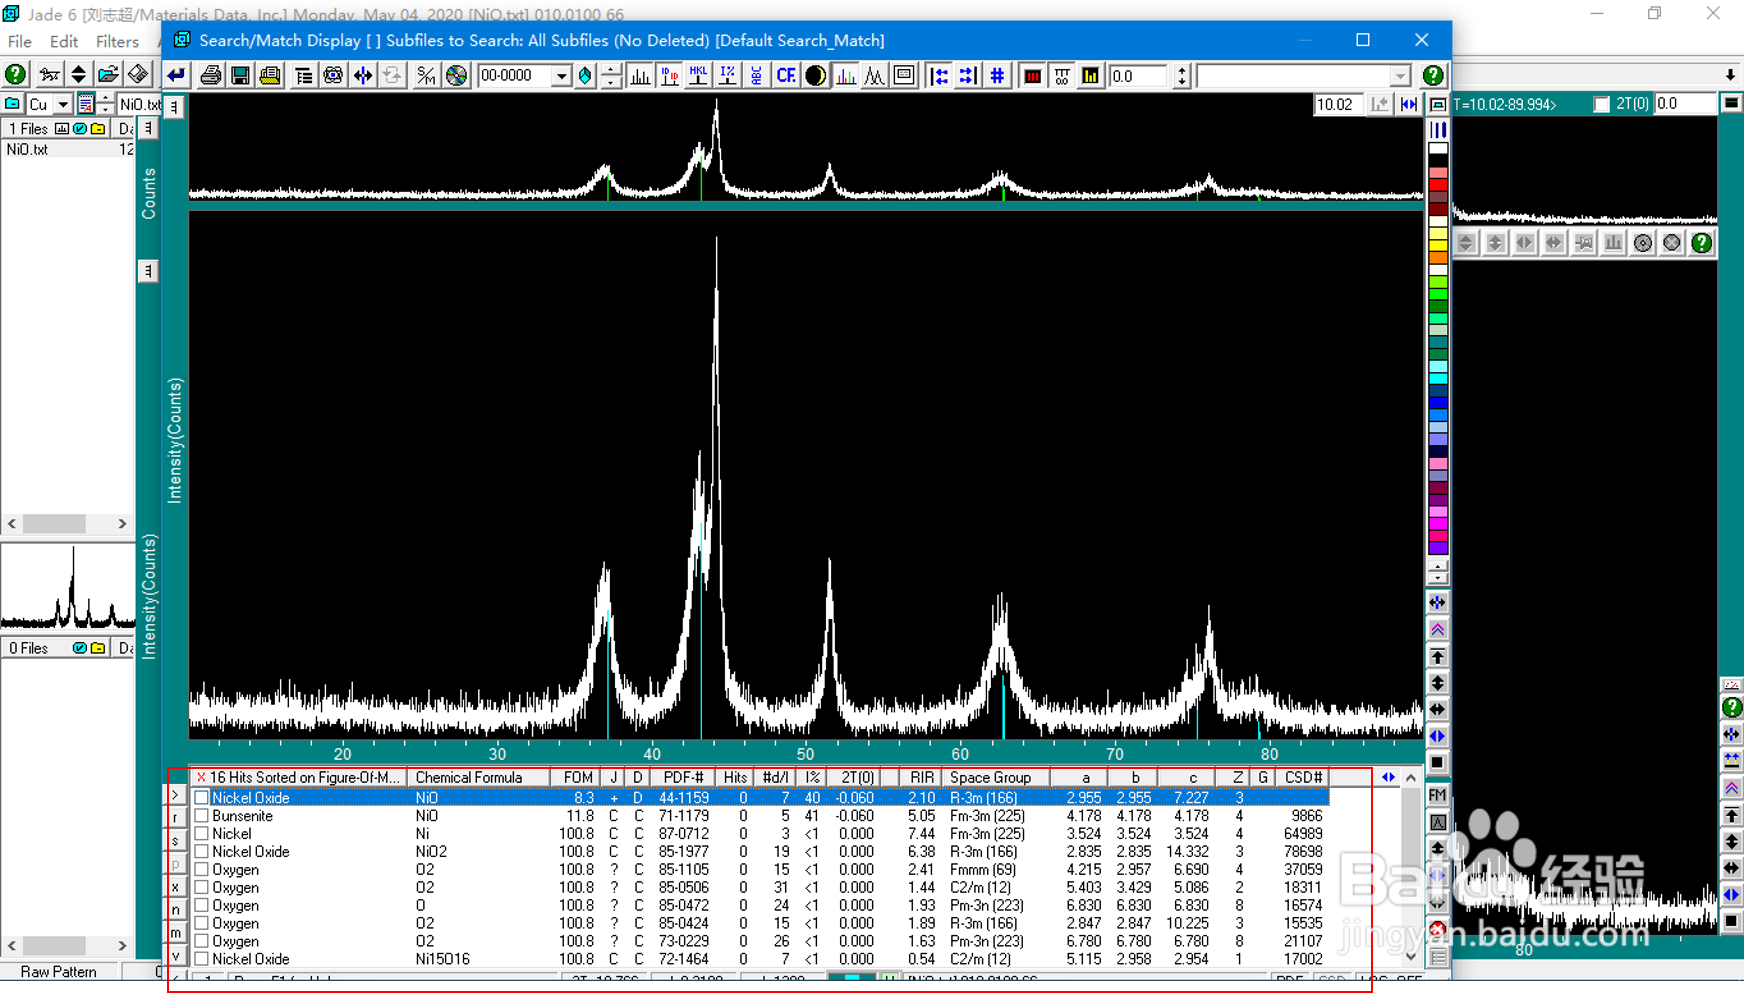Check the Bunsenite row checkbox
Screen dimensions: 1744x993
click(202, 816)
